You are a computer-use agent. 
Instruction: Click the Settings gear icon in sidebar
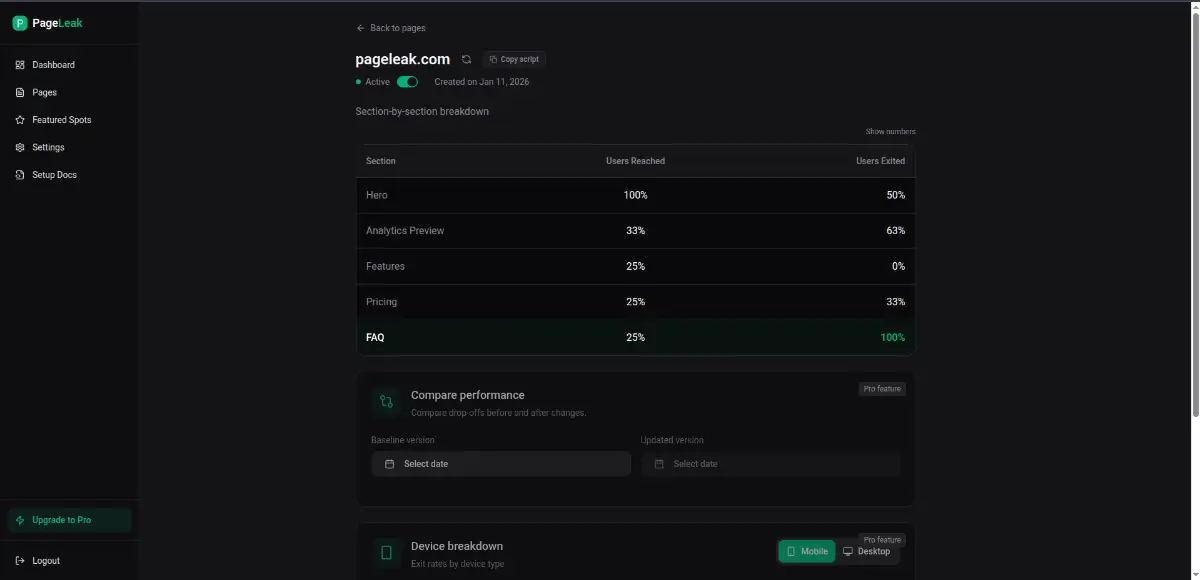click(x=21, y=147)
